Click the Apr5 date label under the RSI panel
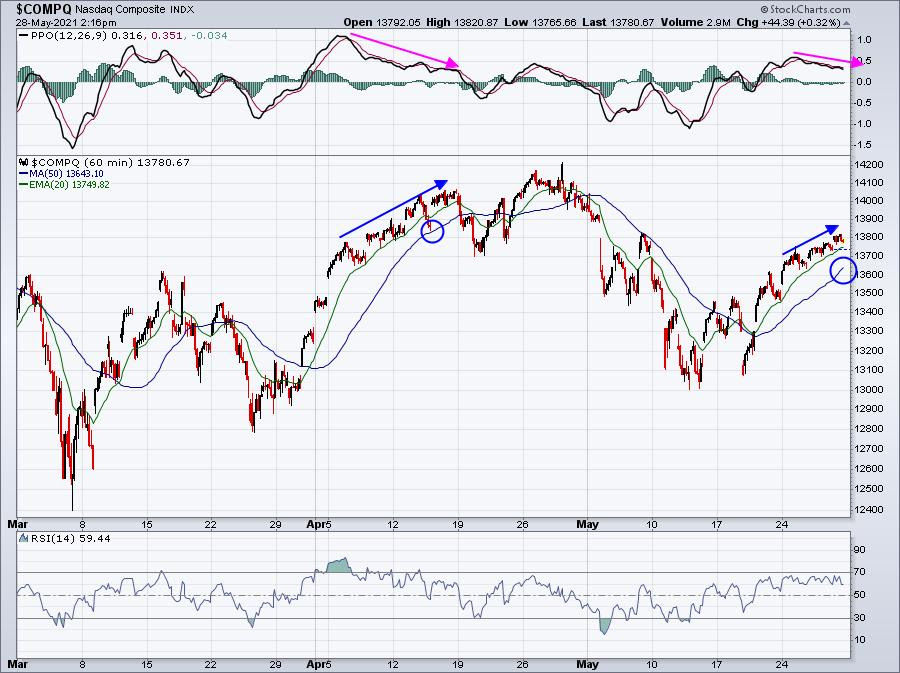Screen dimensions: 900x673 pos(319,665)
